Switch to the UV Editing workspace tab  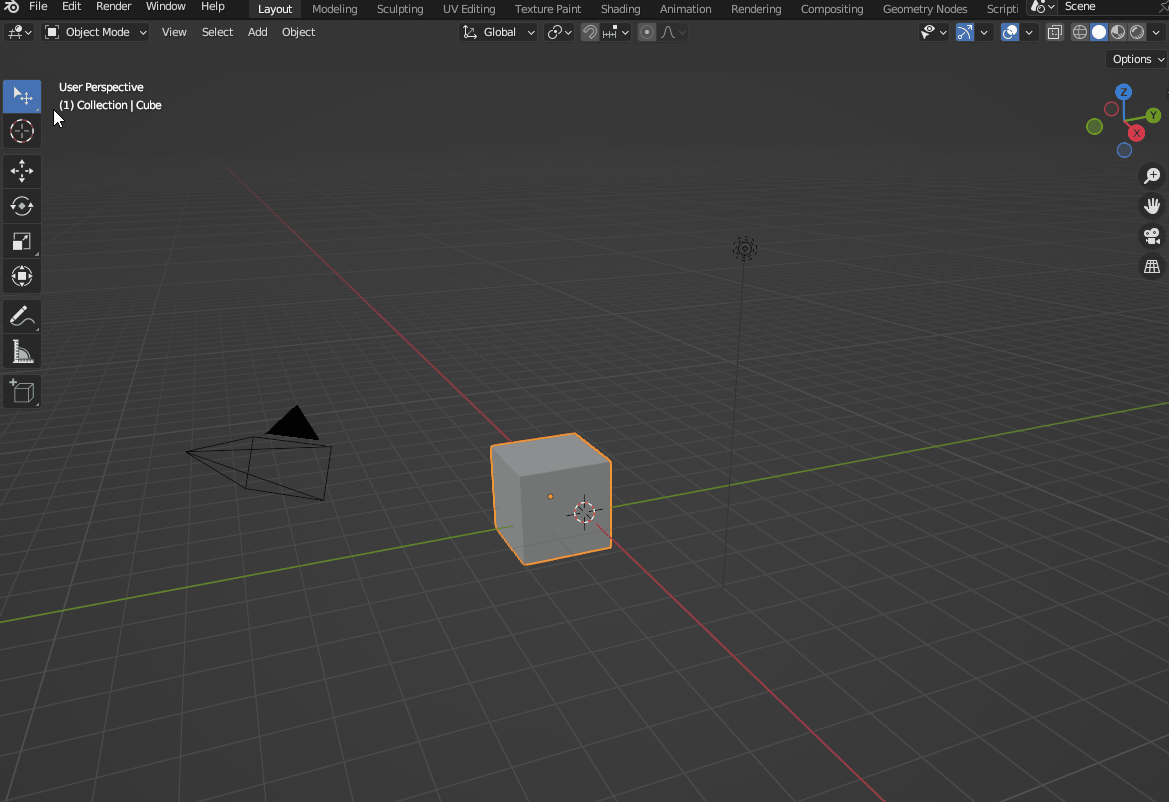[469, 9]
